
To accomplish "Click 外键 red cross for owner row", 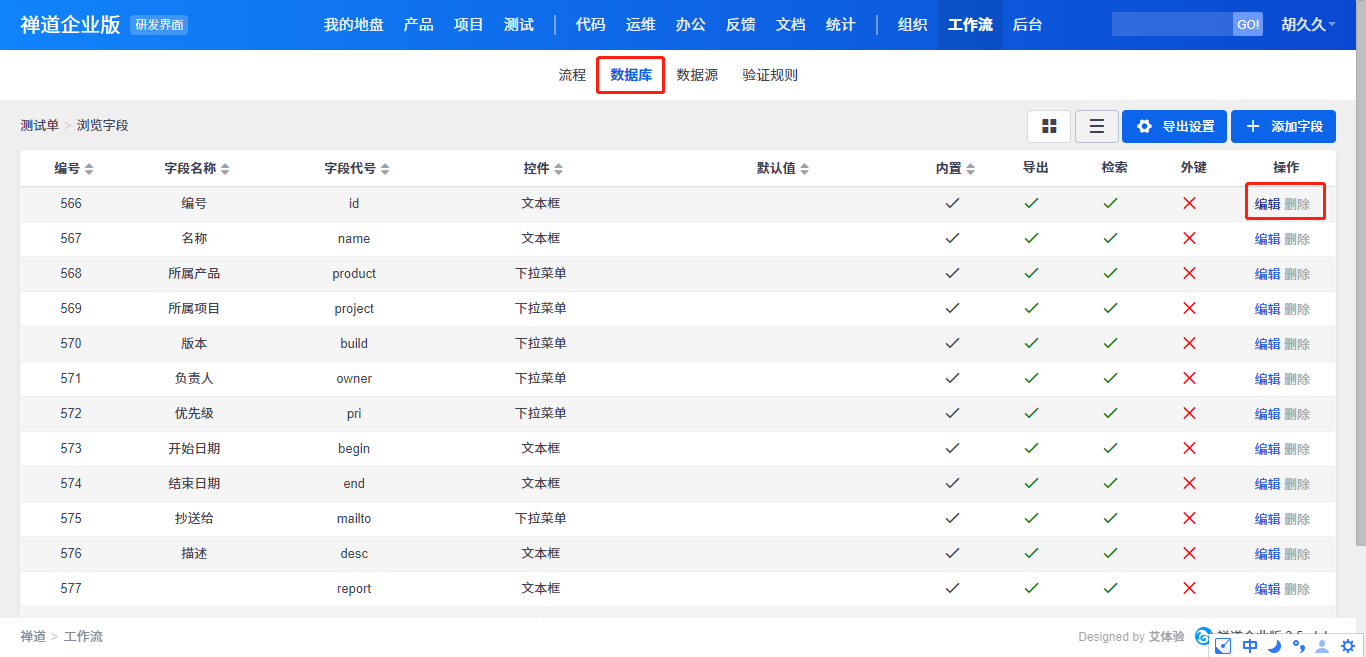I will point(1189,378).
